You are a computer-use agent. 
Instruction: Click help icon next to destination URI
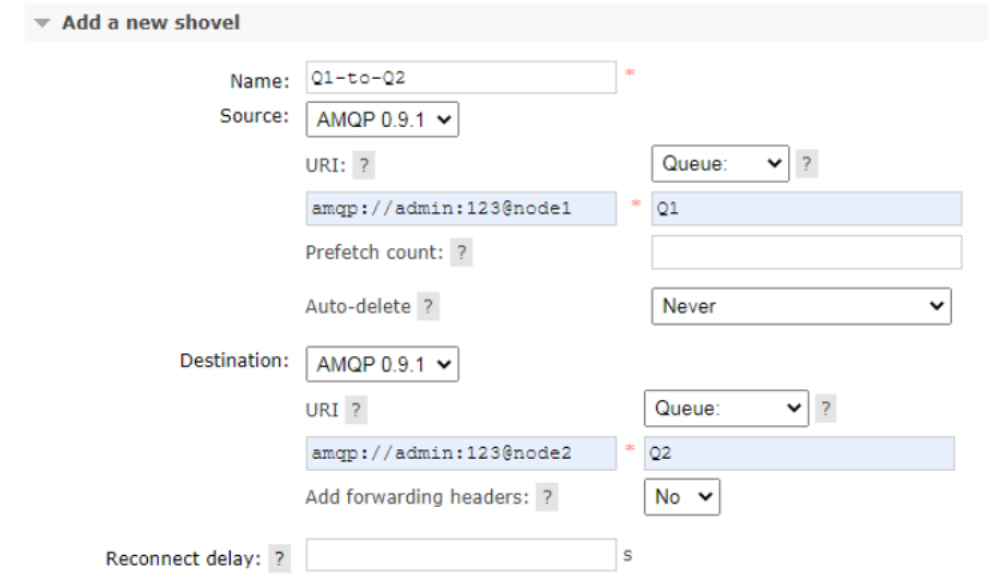(x=356, y=410)
